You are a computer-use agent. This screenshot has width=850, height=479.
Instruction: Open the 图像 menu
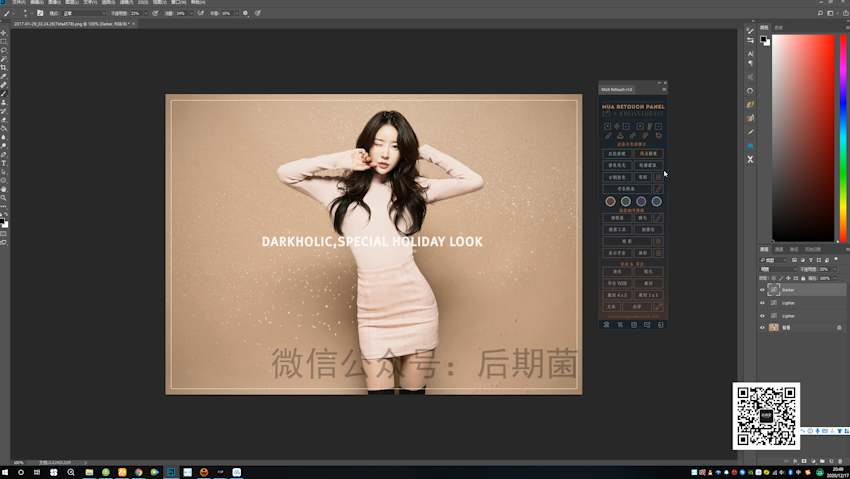54,2
